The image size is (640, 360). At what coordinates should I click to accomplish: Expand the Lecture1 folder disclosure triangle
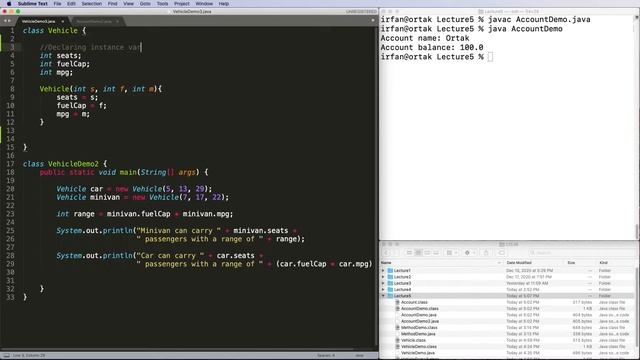pos(383,271)
